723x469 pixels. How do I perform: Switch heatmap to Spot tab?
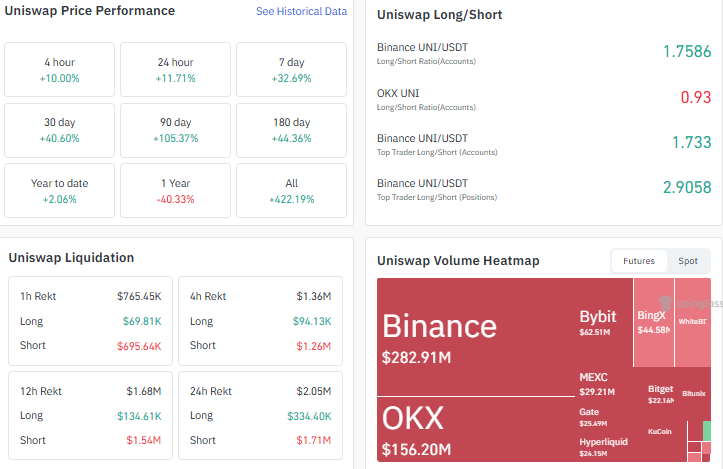(687, 261)
